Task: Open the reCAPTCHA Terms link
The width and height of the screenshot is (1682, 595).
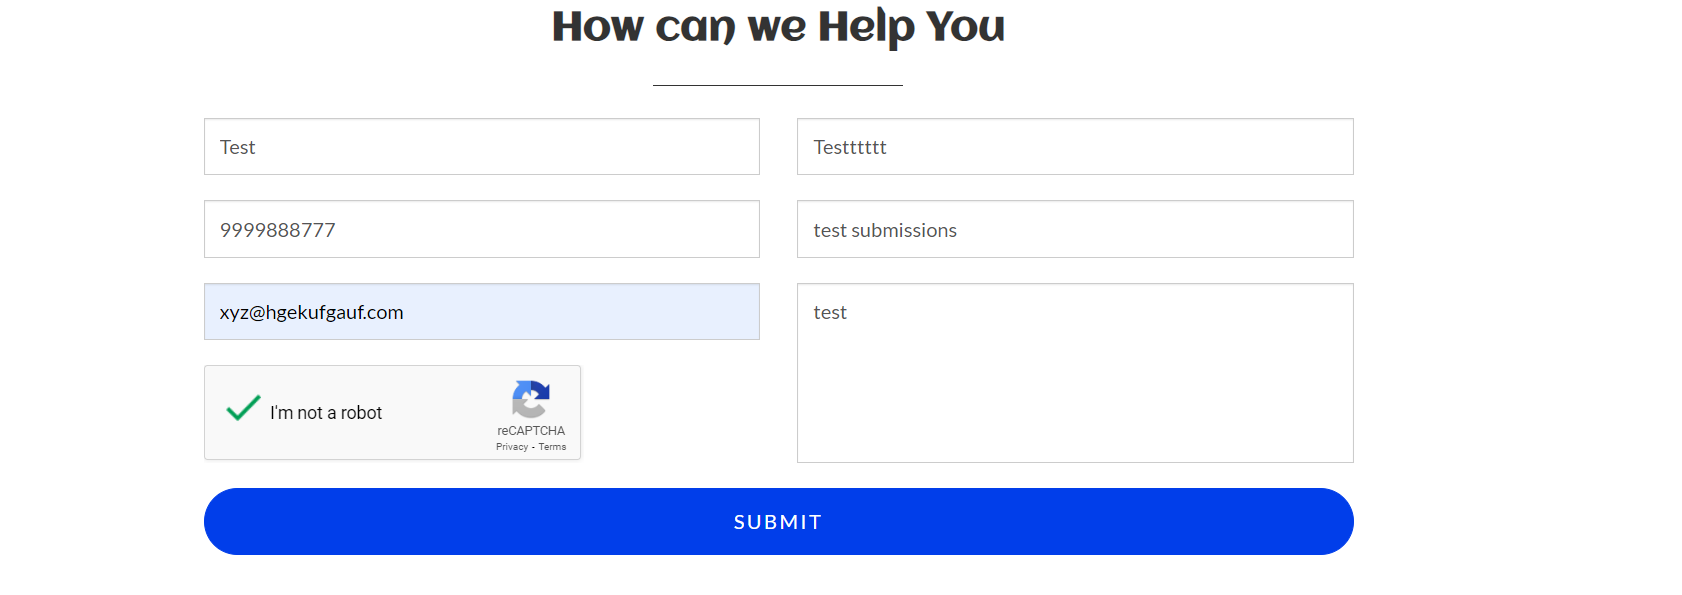Action: tap(552, 447)
